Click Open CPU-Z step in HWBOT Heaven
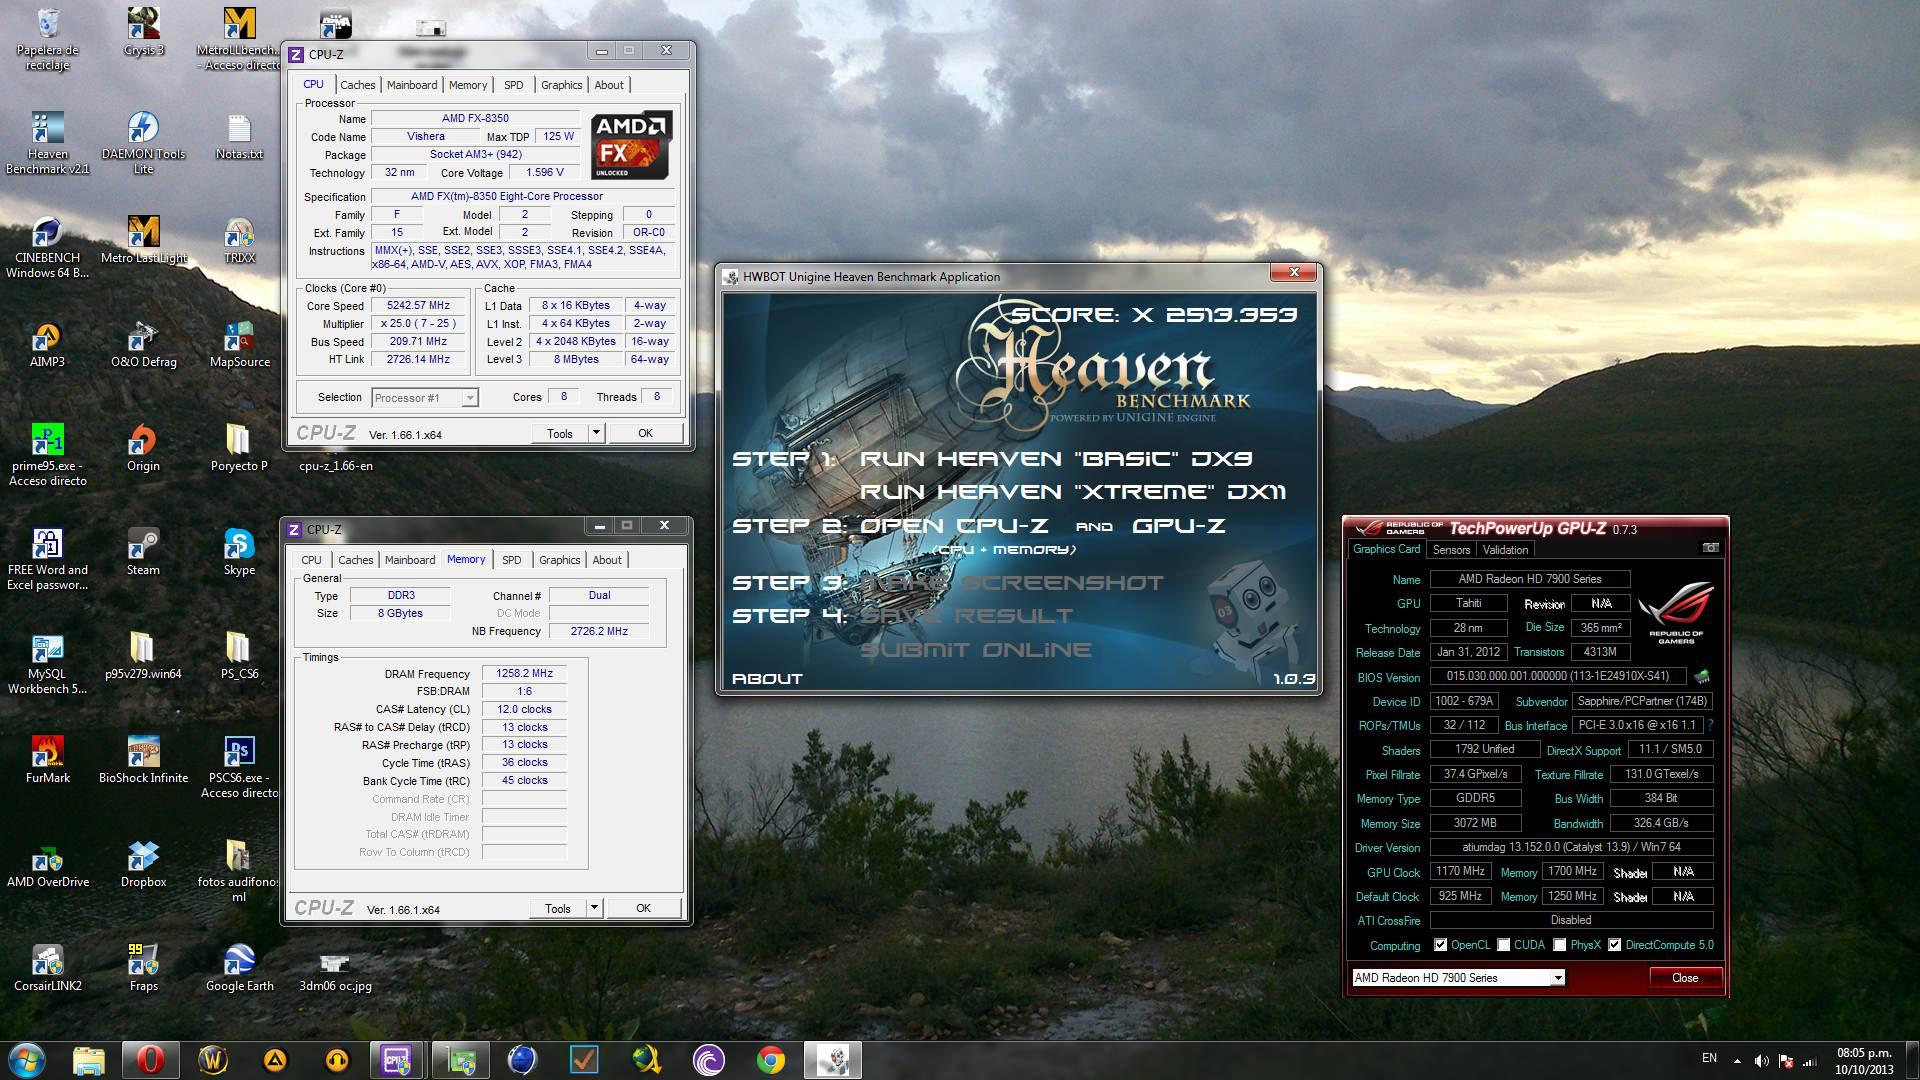Screen dimensions: 1920x1080 [x=954, y=526]
